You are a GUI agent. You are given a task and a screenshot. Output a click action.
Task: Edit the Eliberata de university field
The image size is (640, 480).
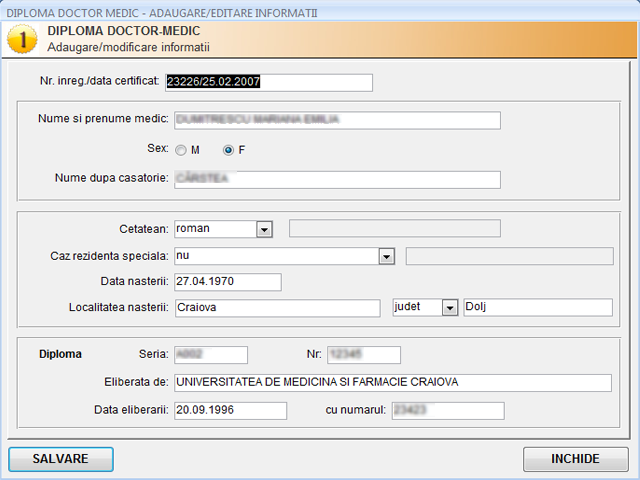(x=391, y=382)
